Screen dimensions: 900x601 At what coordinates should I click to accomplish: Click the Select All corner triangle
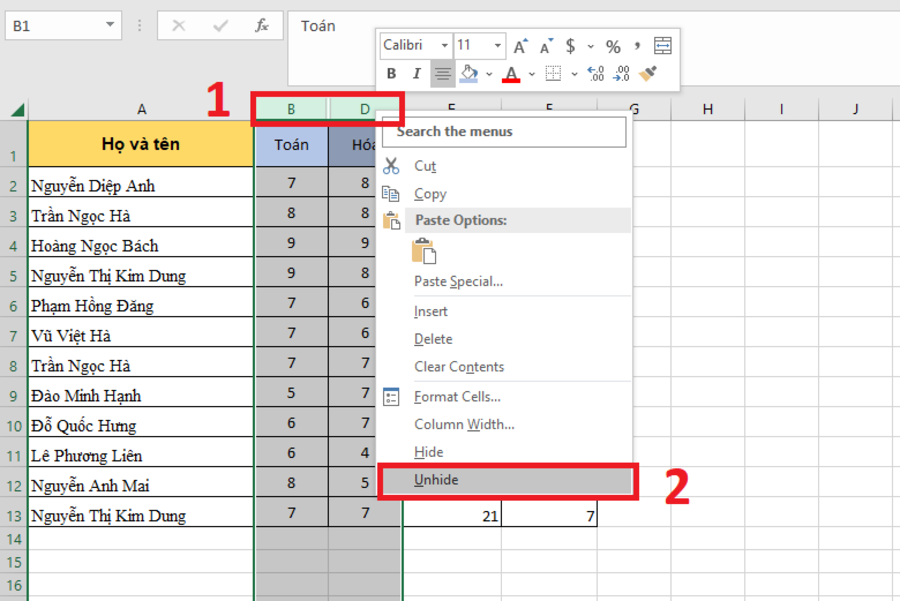tap(17, 109)
